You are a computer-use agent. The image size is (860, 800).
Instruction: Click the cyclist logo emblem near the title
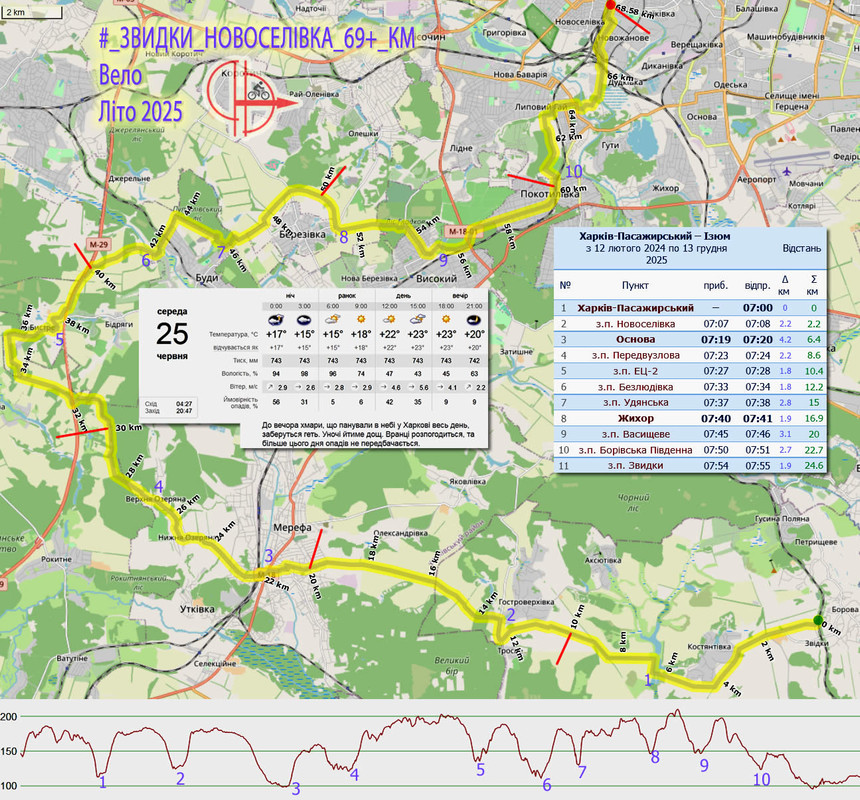tap(250, 100)
